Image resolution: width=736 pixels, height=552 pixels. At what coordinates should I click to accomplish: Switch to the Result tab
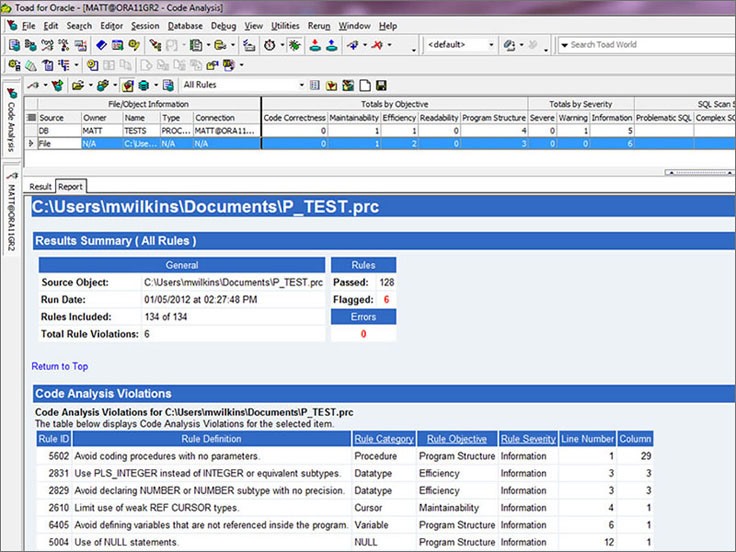click(x=40, y=187)
